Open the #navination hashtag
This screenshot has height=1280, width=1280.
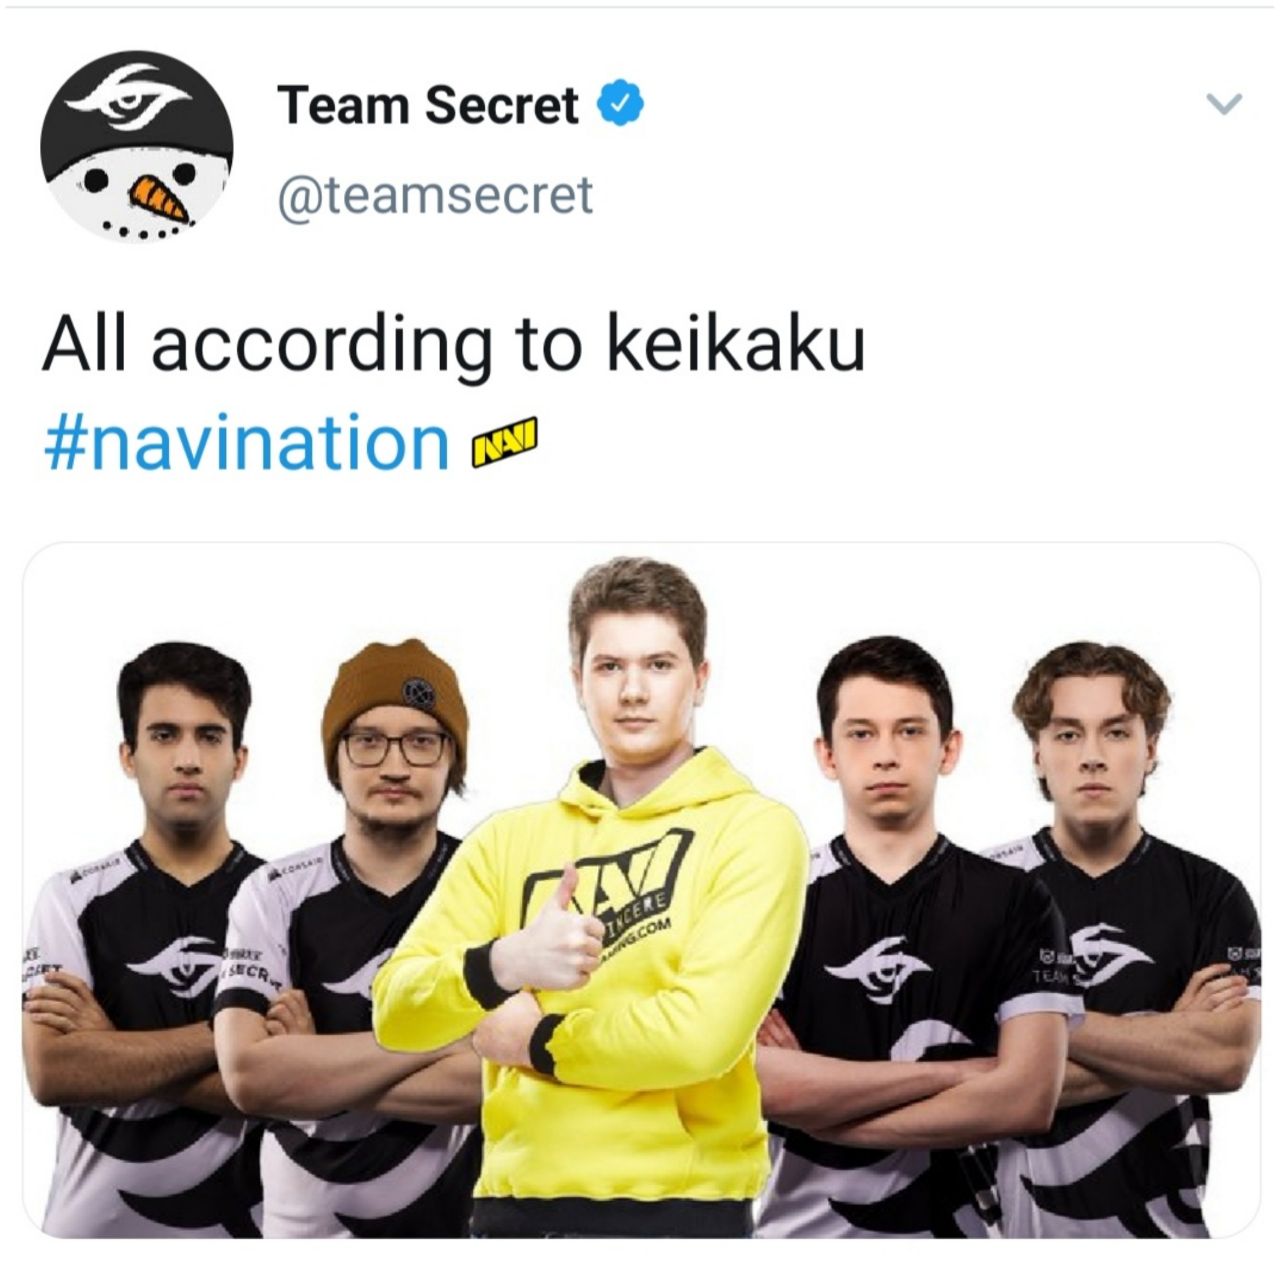[x=246, y=442]
